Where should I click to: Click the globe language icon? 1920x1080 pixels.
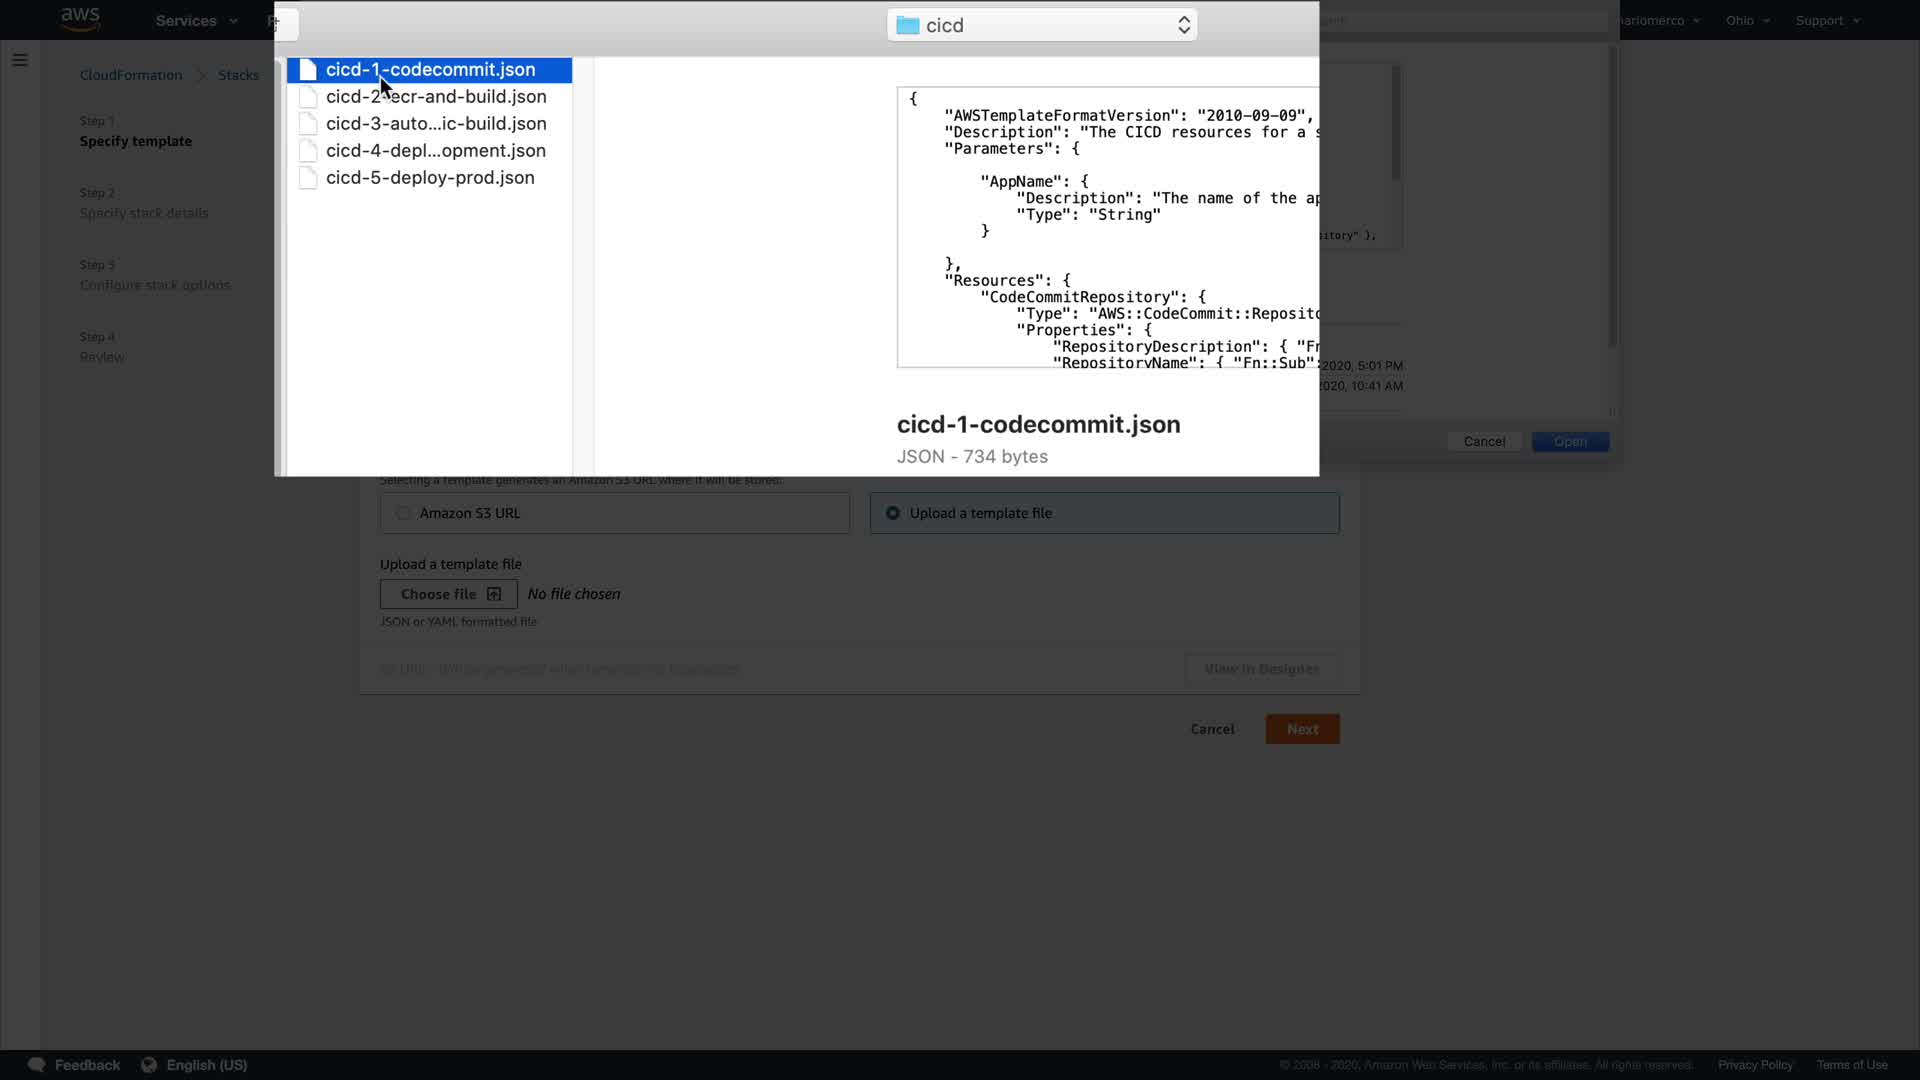149,1065
